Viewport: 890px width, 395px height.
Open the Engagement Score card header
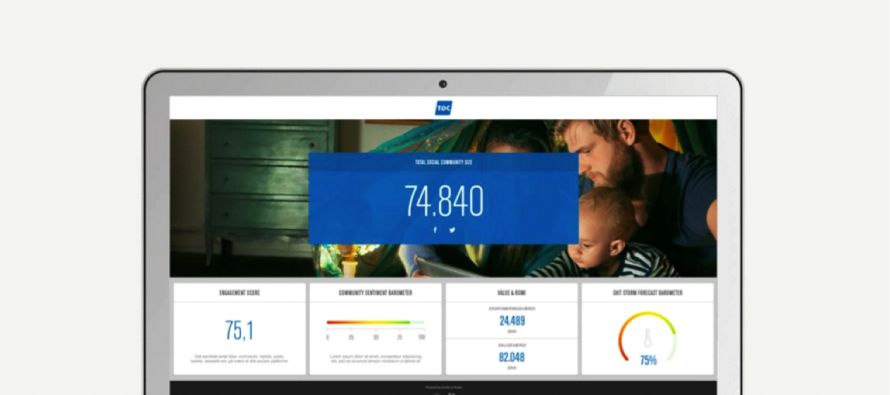240,293
